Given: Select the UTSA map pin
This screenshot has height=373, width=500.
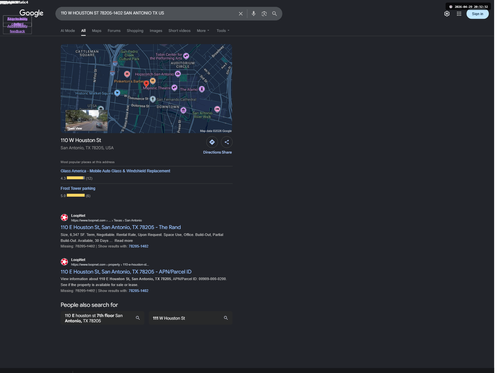Looking at the screenshot, I should coord(101,108).
